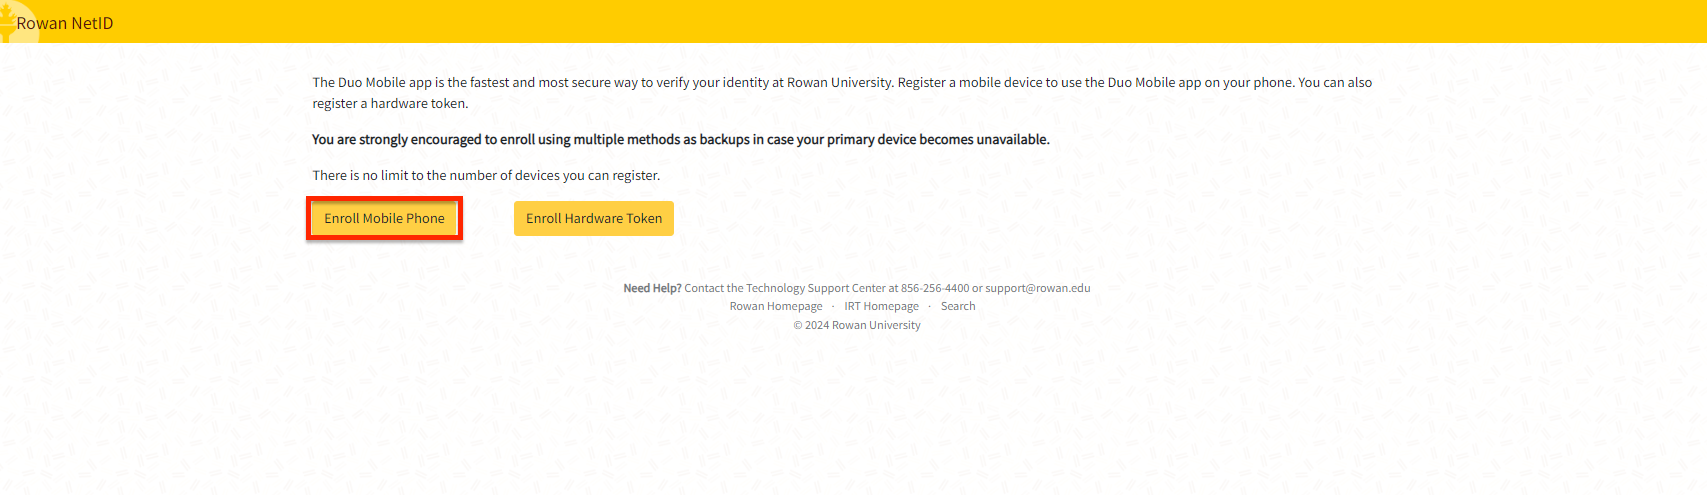
Task: Click an empty area of the yellow header bar
Action: [x=900, y=21]
